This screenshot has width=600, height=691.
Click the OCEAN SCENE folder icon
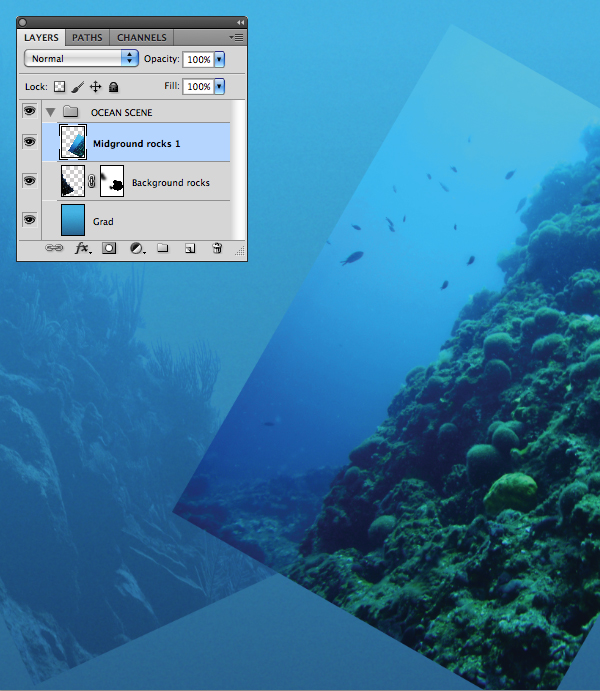pyautogui.click(x=70, y=111)
